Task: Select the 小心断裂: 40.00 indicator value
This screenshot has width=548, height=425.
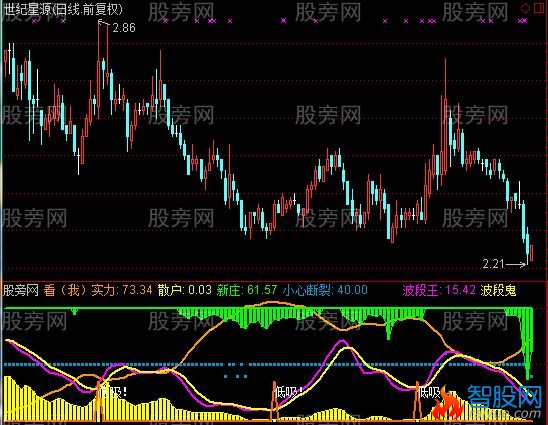Action: 325,290
